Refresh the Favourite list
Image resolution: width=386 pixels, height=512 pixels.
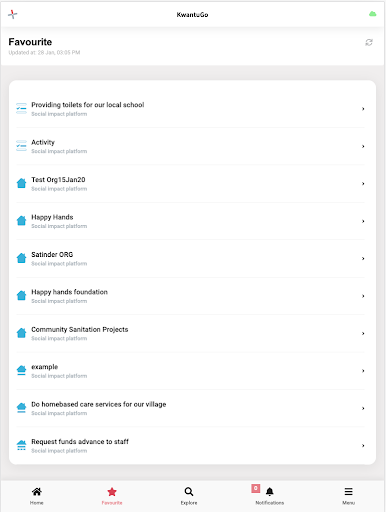tap(369, 42)
